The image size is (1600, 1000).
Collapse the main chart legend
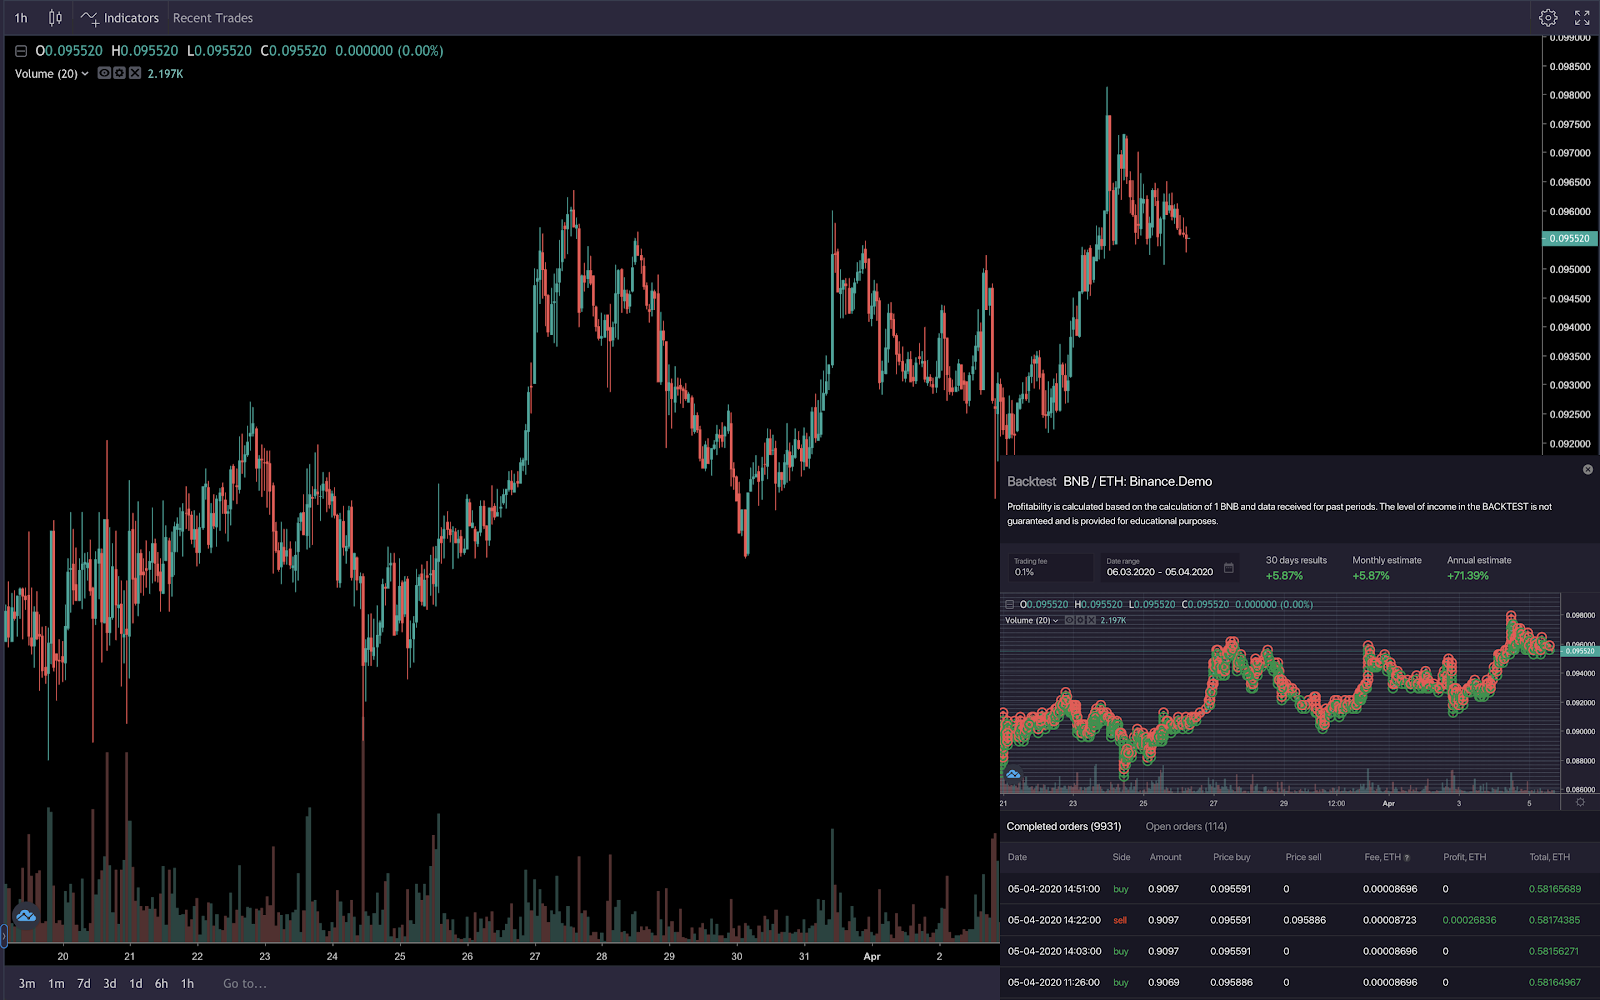pos(21,51)
